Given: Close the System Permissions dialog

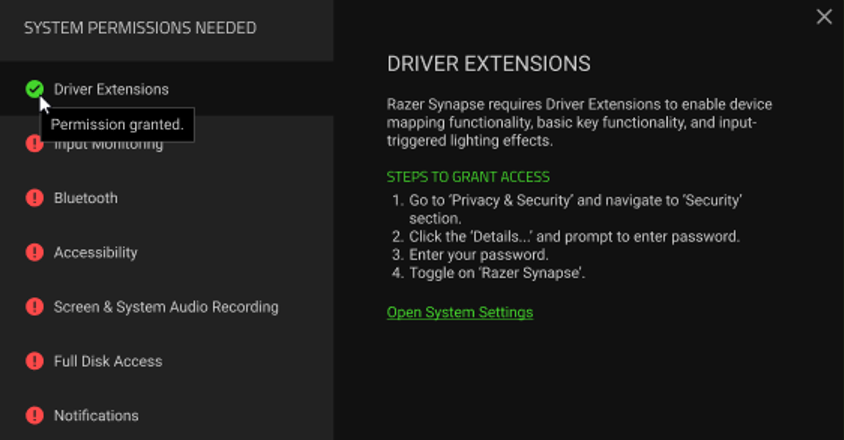Looking at the screenshot, I should (824, 17).
